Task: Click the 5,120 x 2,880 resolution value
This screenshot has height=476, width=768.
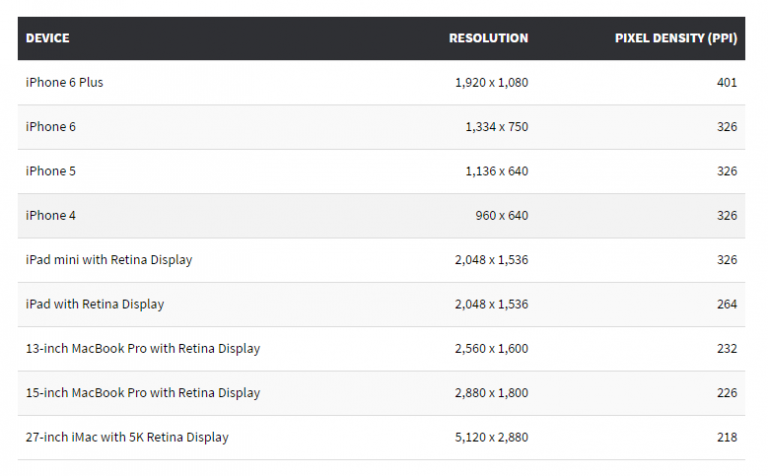Action: [491, 437]
